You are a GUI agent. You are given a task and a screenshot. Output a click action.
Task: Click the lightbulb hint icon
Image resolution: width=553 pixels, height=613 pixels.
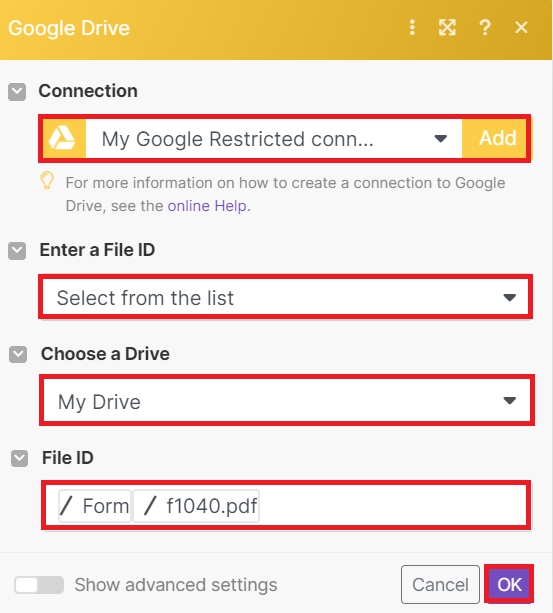[x=47, y=181]
